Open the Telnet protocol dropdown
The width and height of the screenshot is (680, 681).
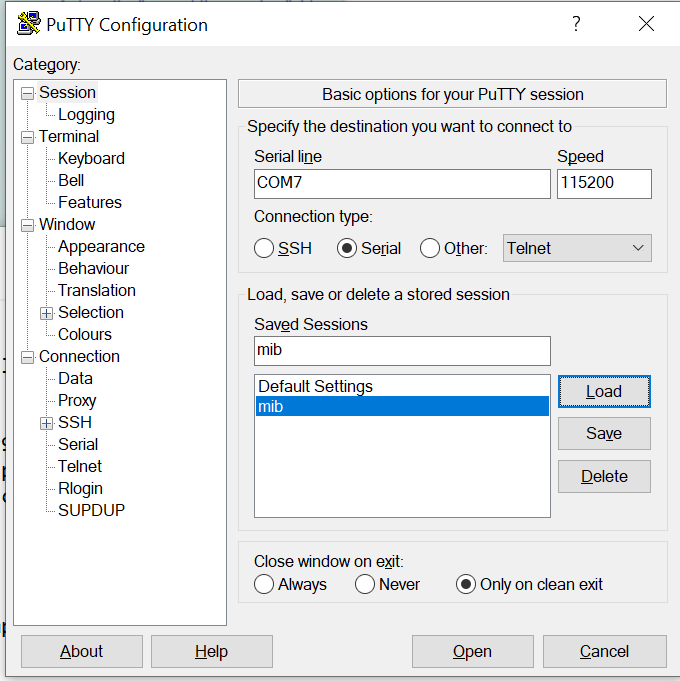(x=577, y=248)
